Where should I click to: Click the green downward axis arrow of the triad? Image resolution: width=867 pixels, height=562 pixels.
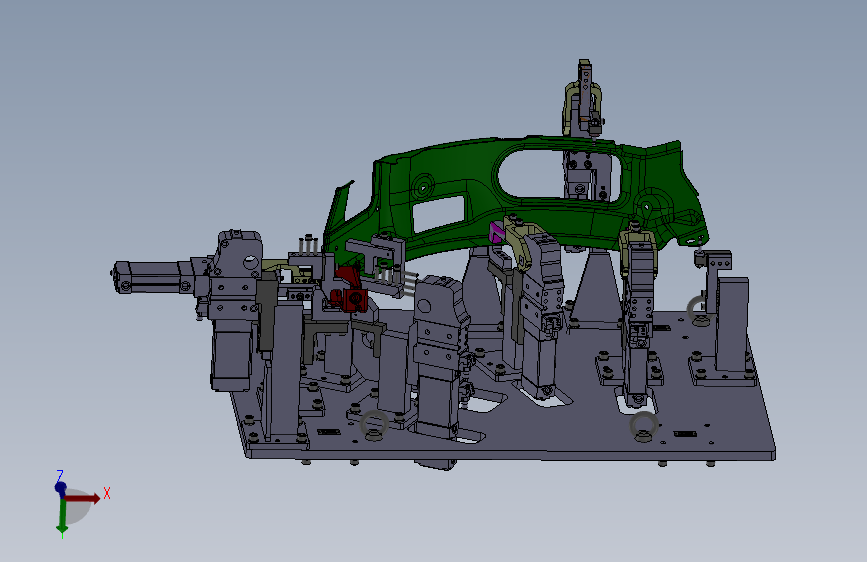62,517
